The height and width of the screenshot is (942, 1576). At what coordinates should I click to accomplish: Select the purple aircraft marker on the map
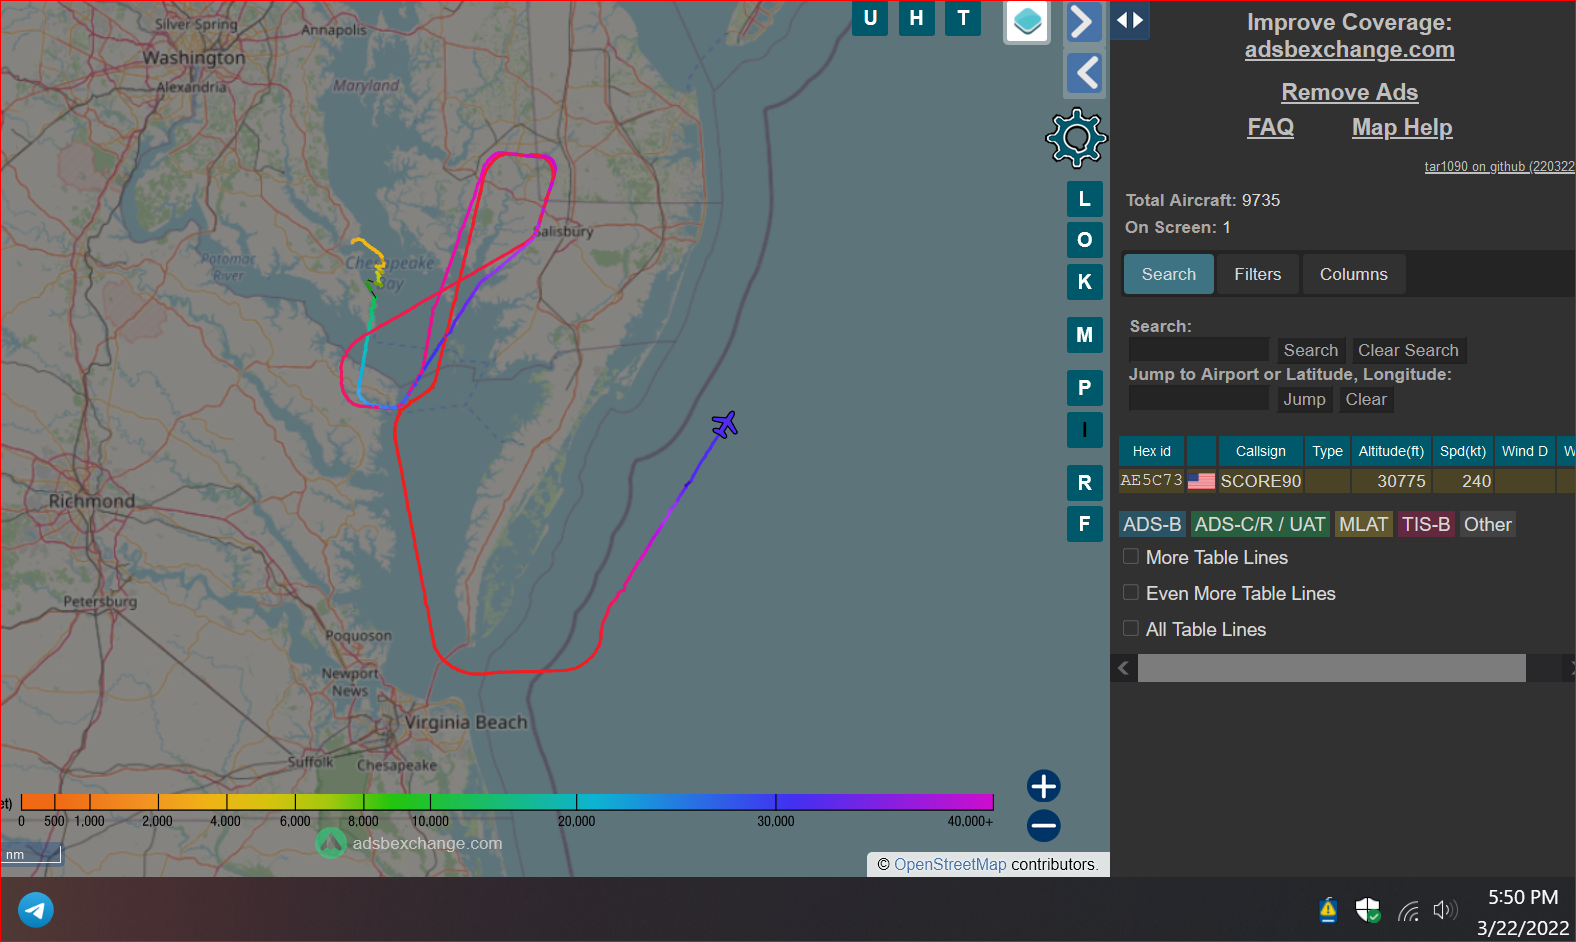tap(725, 425)
